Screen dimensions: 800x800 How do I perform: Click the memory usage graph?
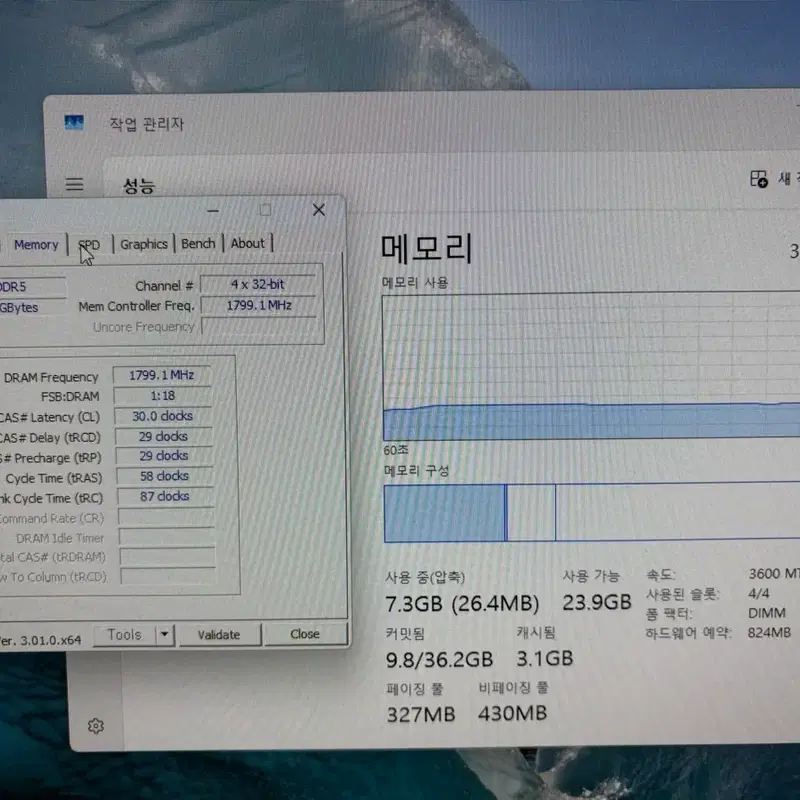[591, 366]
